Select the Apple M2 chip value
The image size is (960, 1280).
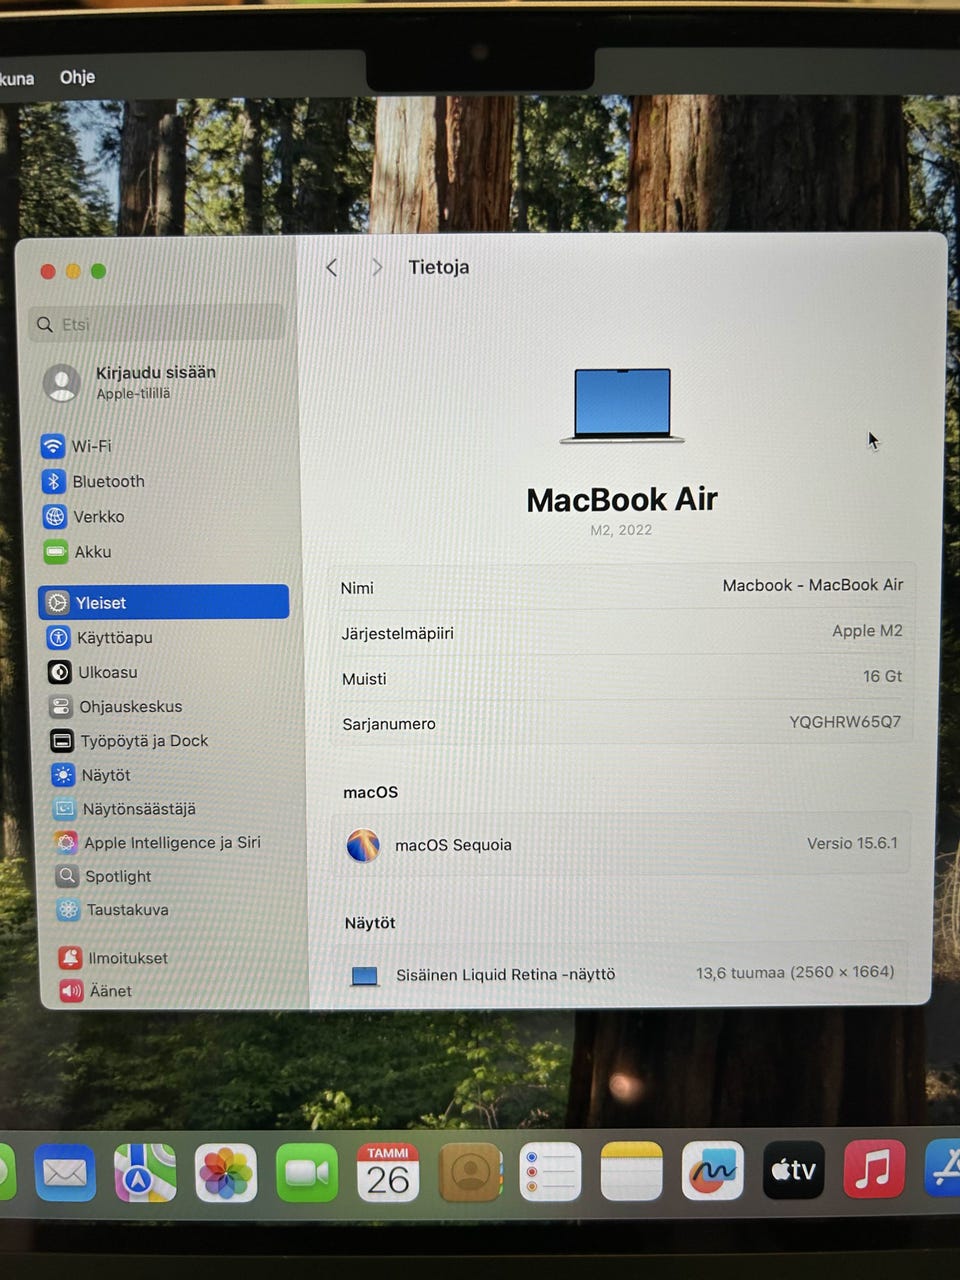point(867,631)
